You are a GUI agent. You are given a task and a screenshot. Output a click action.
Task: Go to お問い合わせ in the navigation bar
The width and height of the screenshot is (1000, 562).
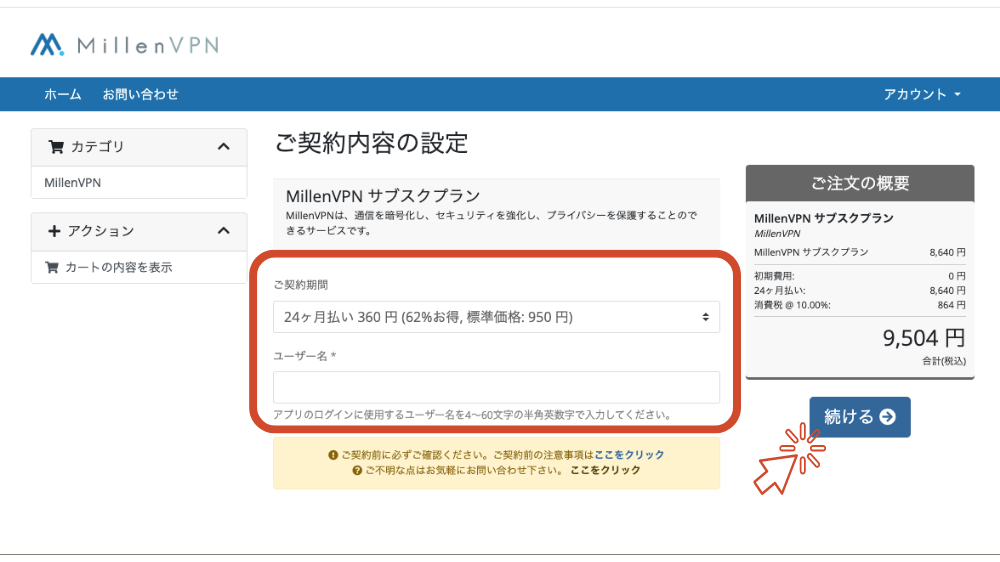pyautogui.click(x=140, y=94)
